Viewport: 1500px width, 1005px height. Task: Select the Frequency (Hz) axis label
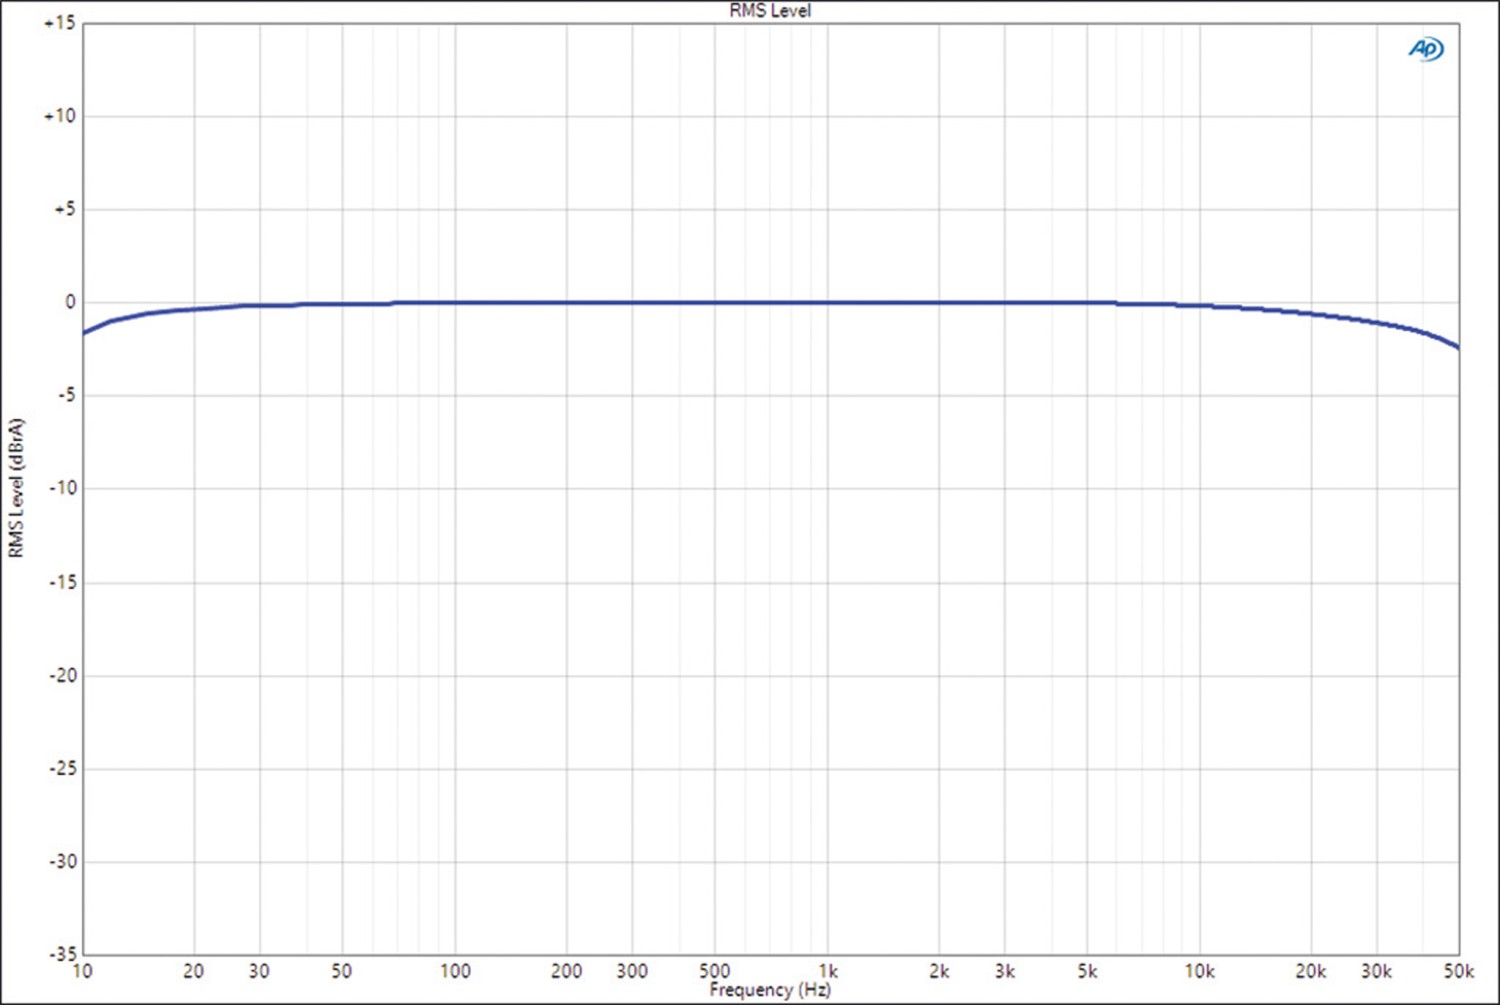click(x=769, y=990)
